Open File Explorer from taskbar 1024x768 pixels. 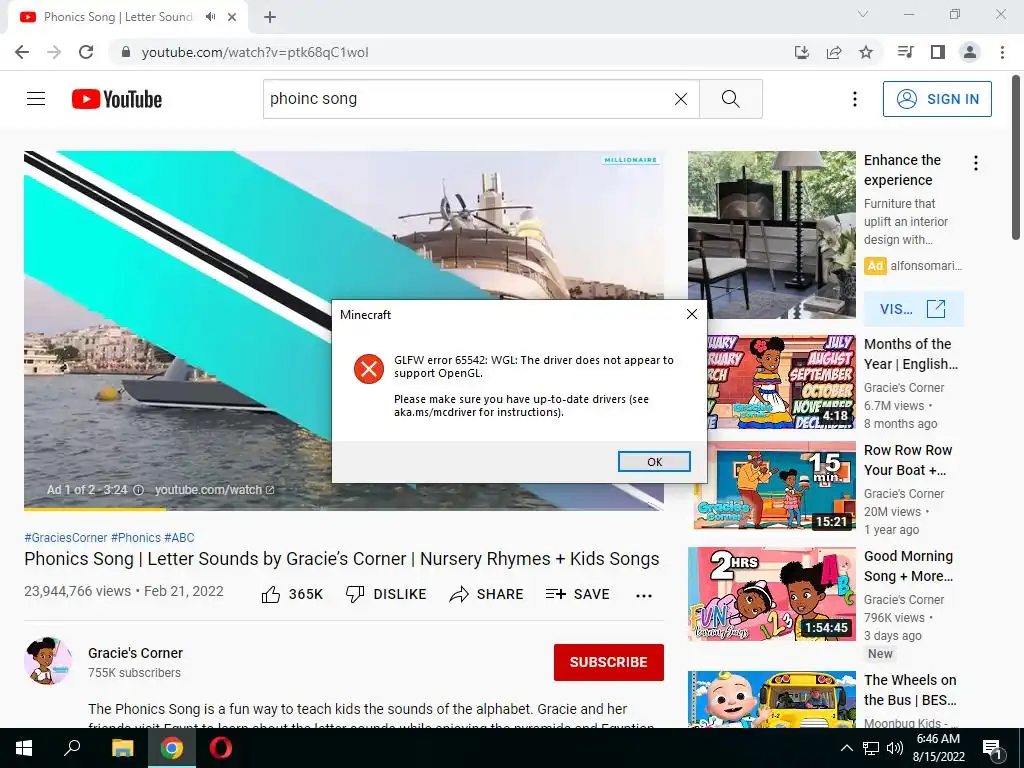(x=122, y=748)
